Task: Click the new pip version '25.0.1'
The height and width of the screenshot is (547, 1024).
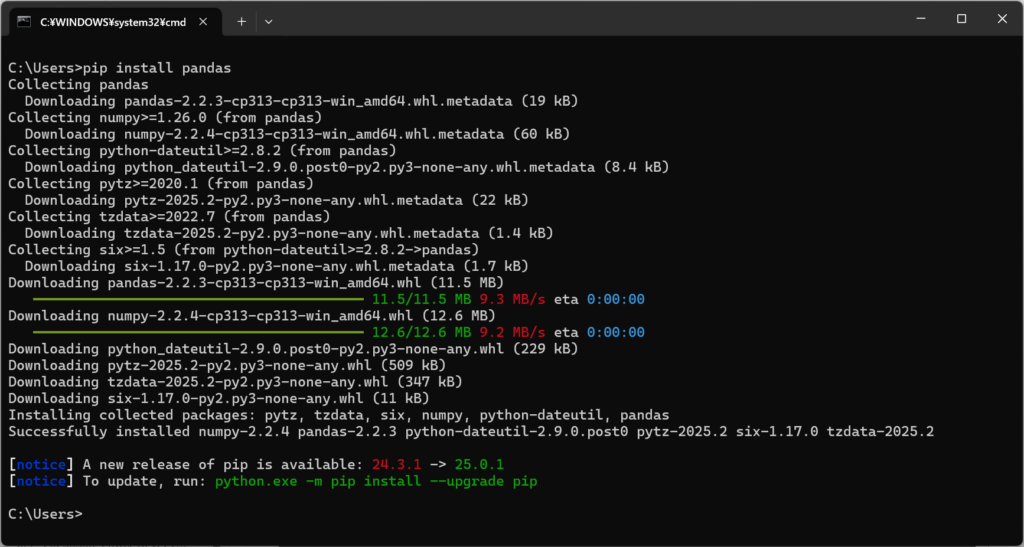Action: pos(479,465)
